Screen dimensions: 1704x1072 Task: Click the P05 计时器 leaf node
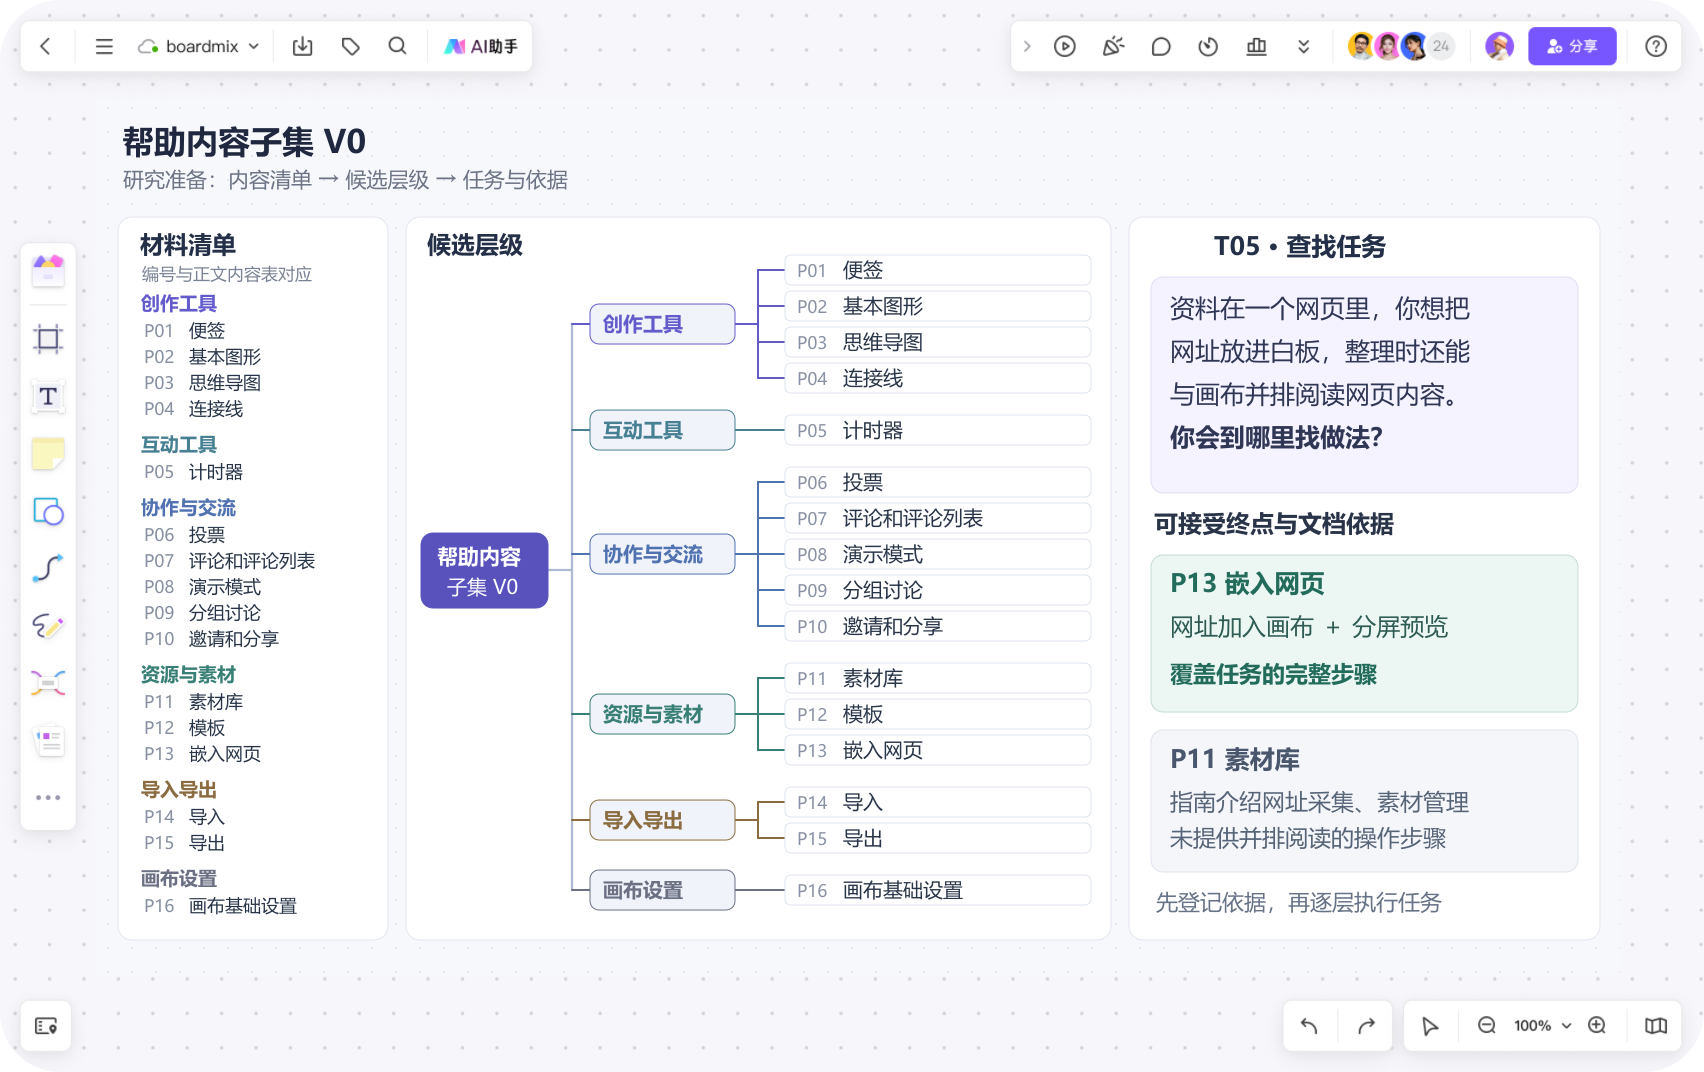[937, 430]
